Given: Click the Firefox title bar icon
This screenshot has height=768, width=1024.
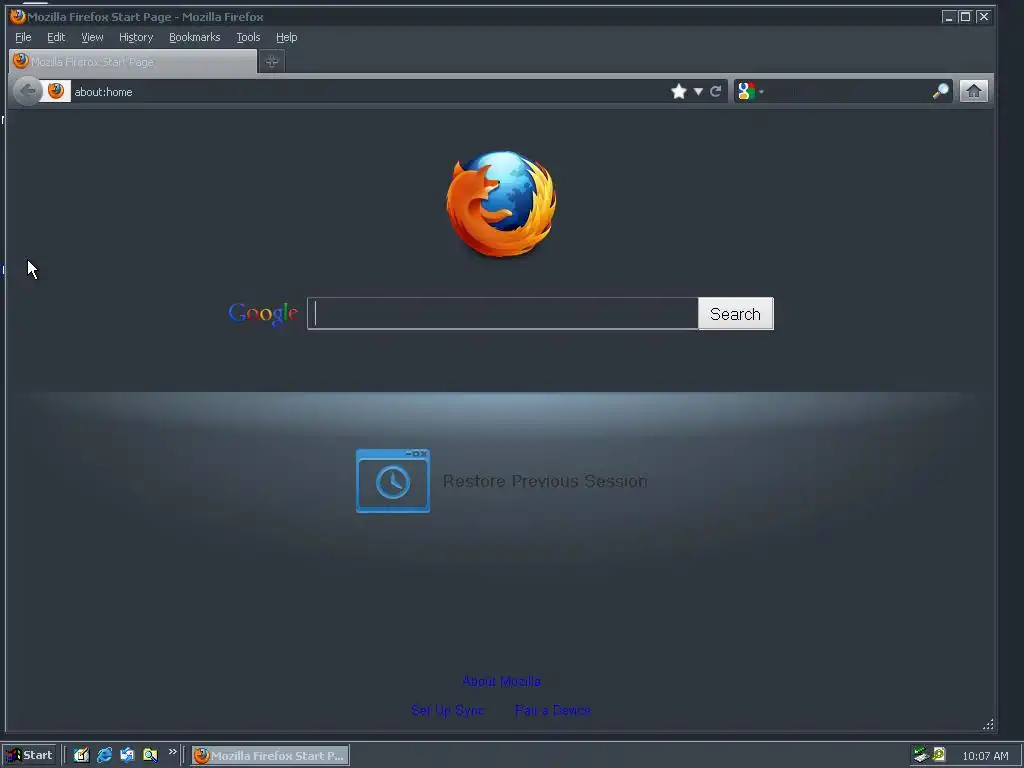Looking at the screenshot, I should tap(18, 16).
